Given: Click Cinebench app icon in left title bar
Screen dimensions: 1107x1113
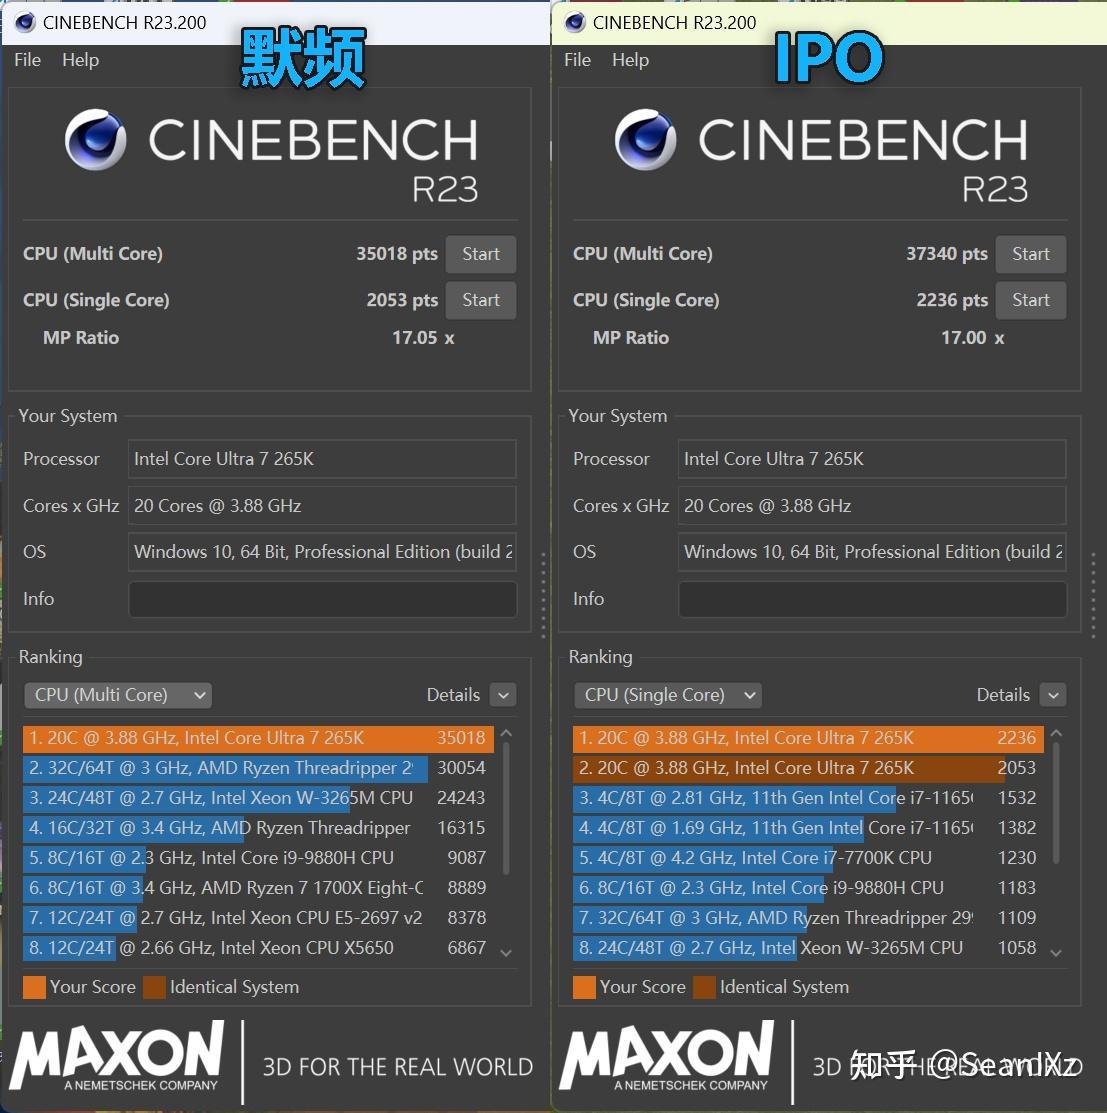Looking at the screenshot, I should 25,22.
